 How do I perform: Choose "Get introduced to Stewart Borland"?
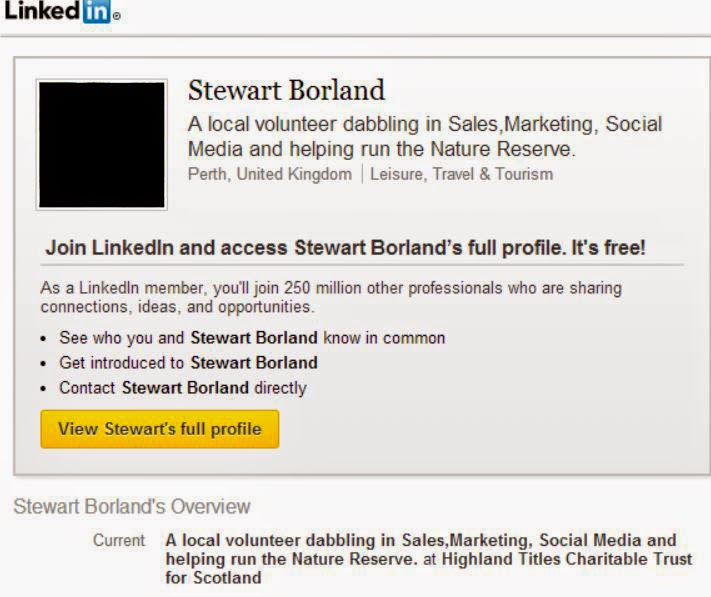[x=188, y=363]
